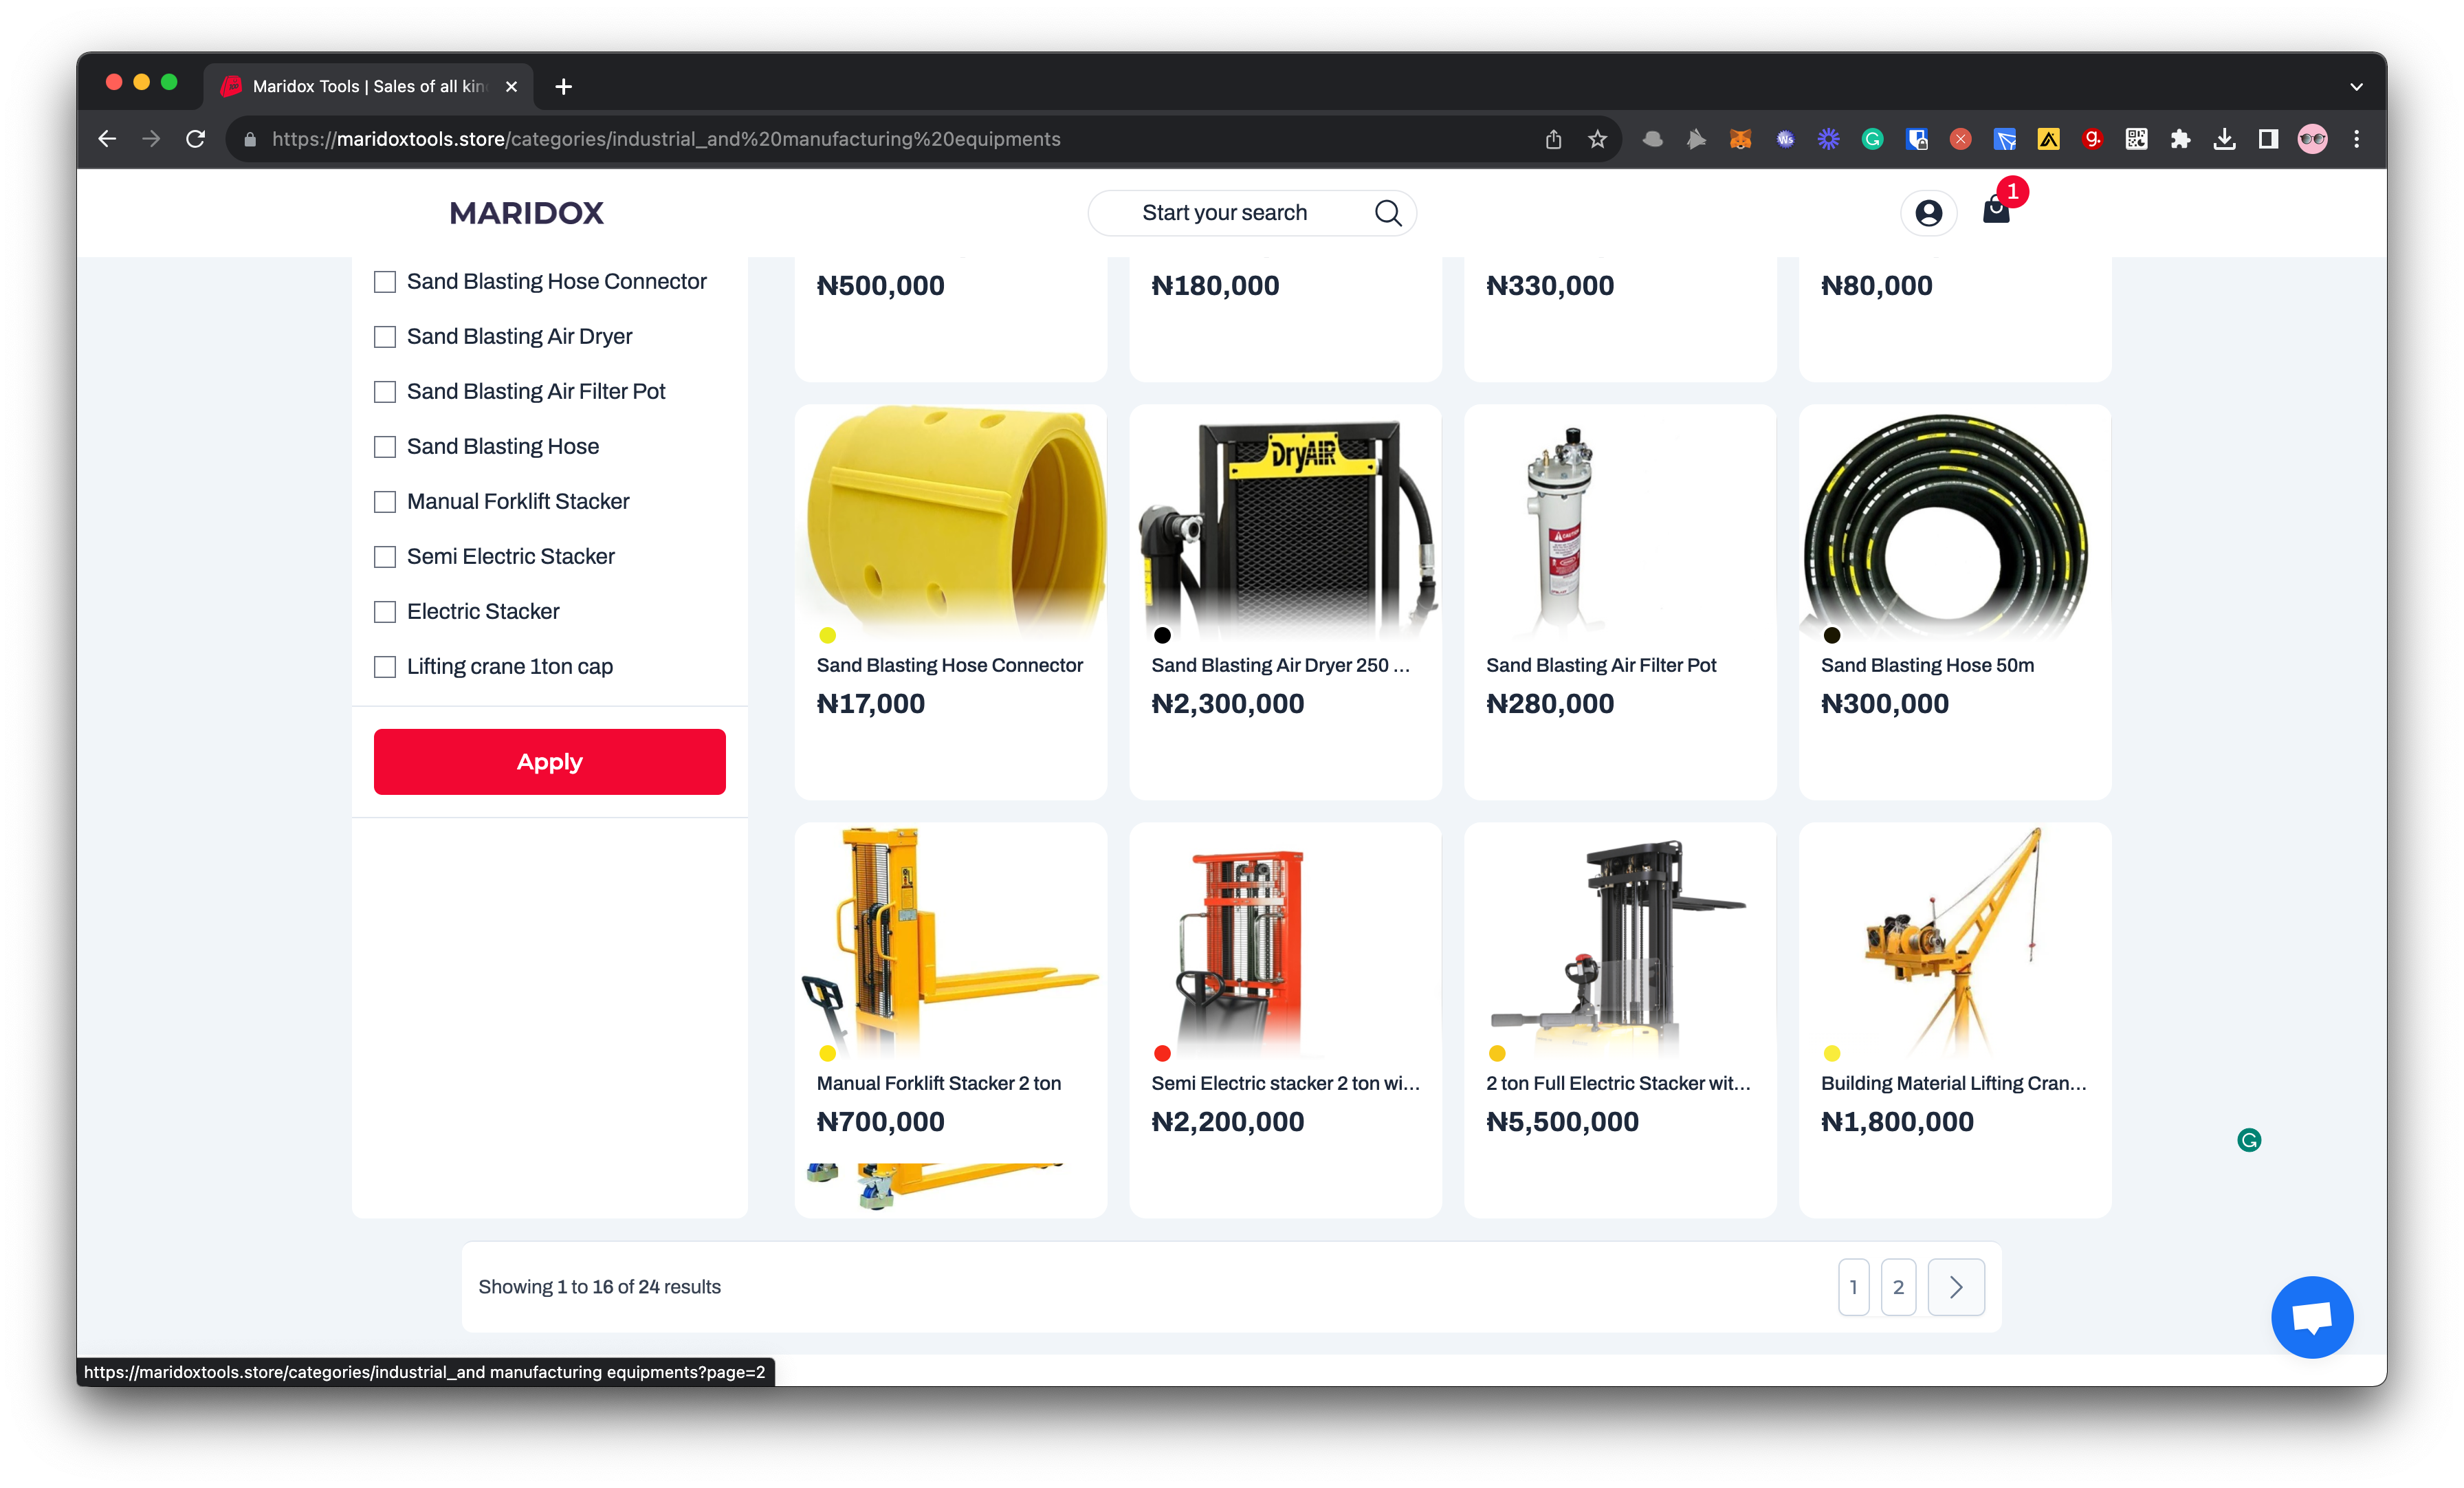
Task: Click the Grammarly floating icon
Action: [2249, 1140]
